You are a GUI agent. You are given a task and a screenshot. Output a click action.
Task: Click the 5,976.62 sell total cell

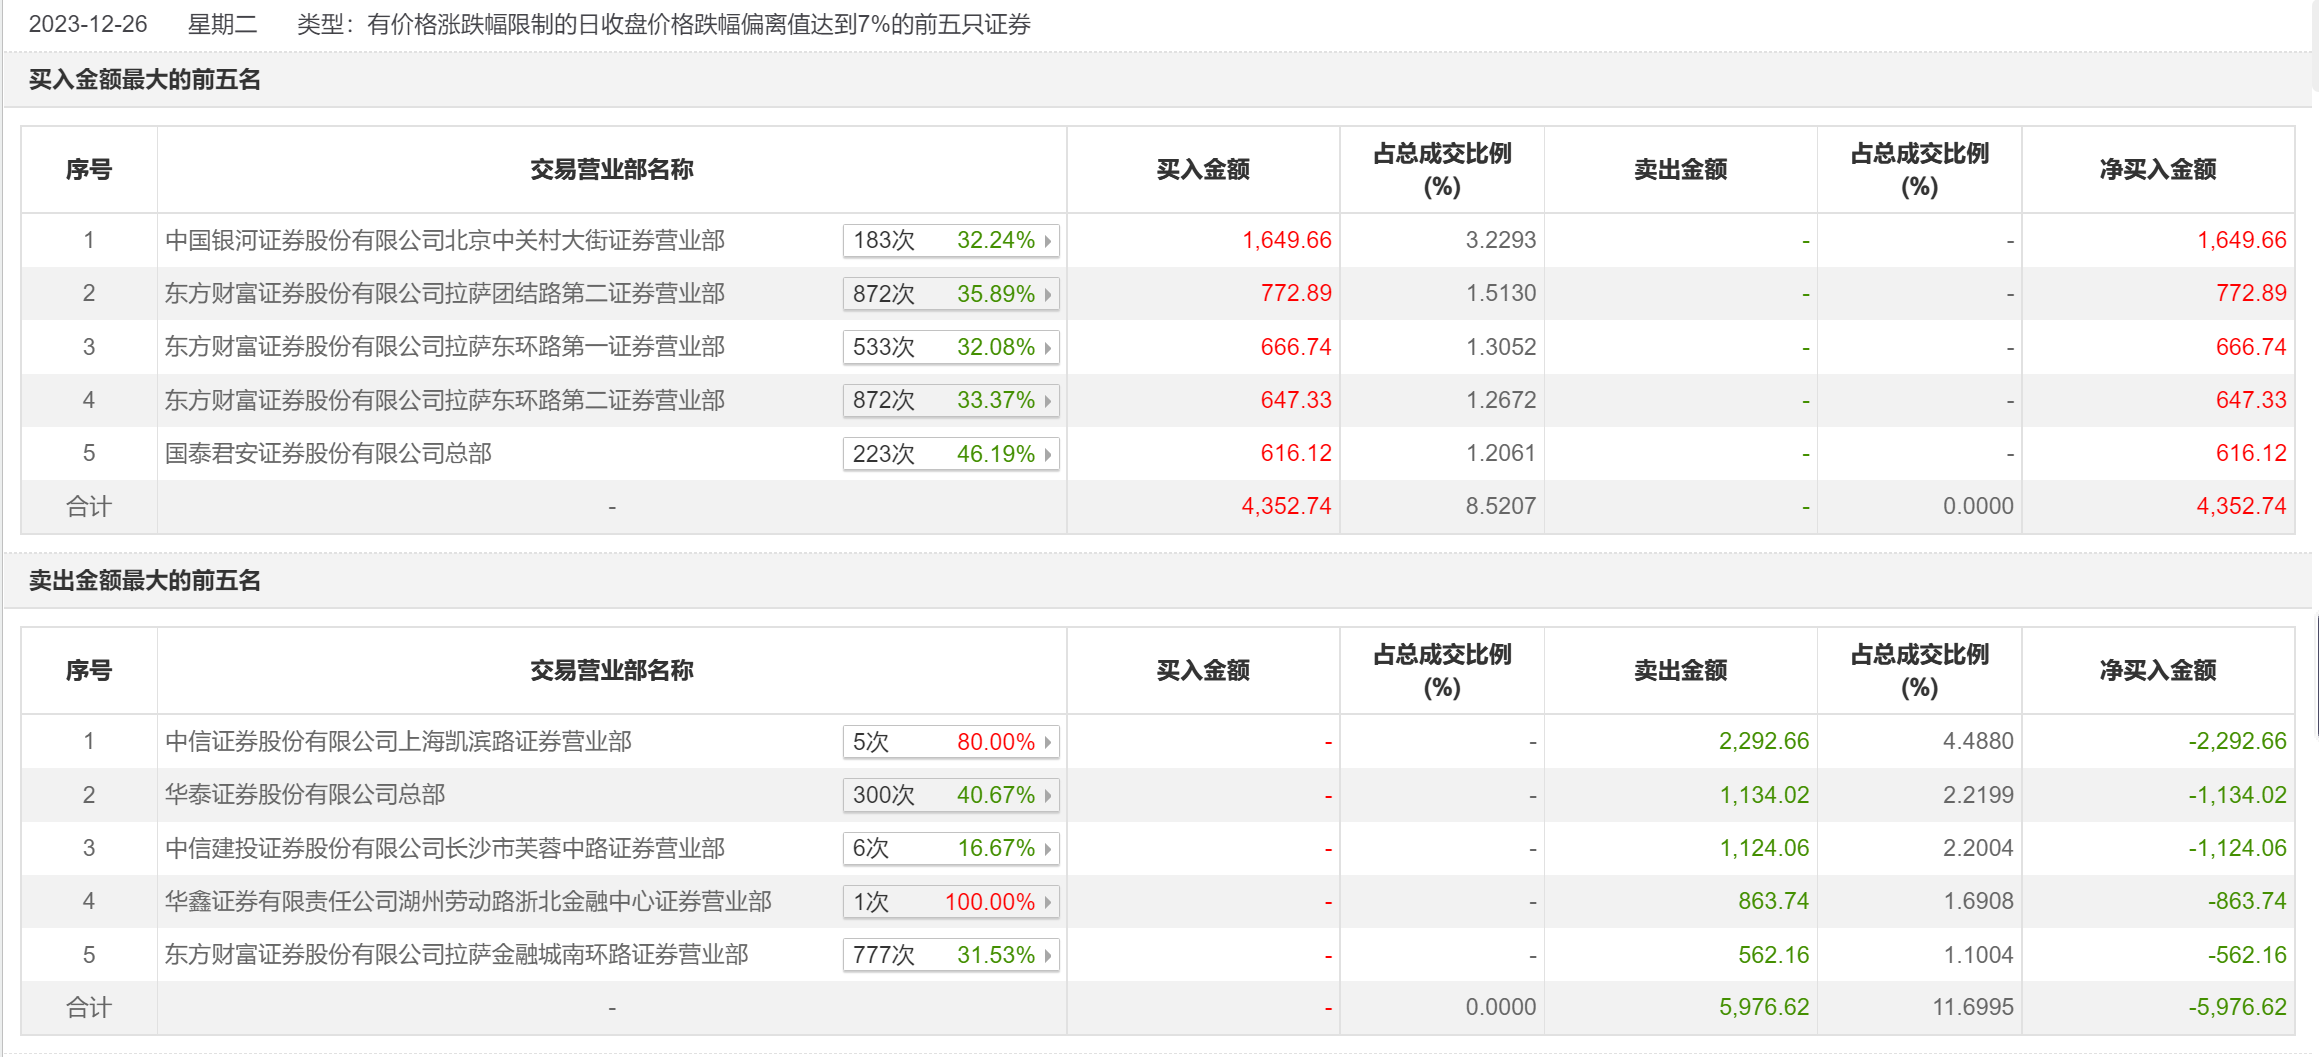(1764, 1007)
